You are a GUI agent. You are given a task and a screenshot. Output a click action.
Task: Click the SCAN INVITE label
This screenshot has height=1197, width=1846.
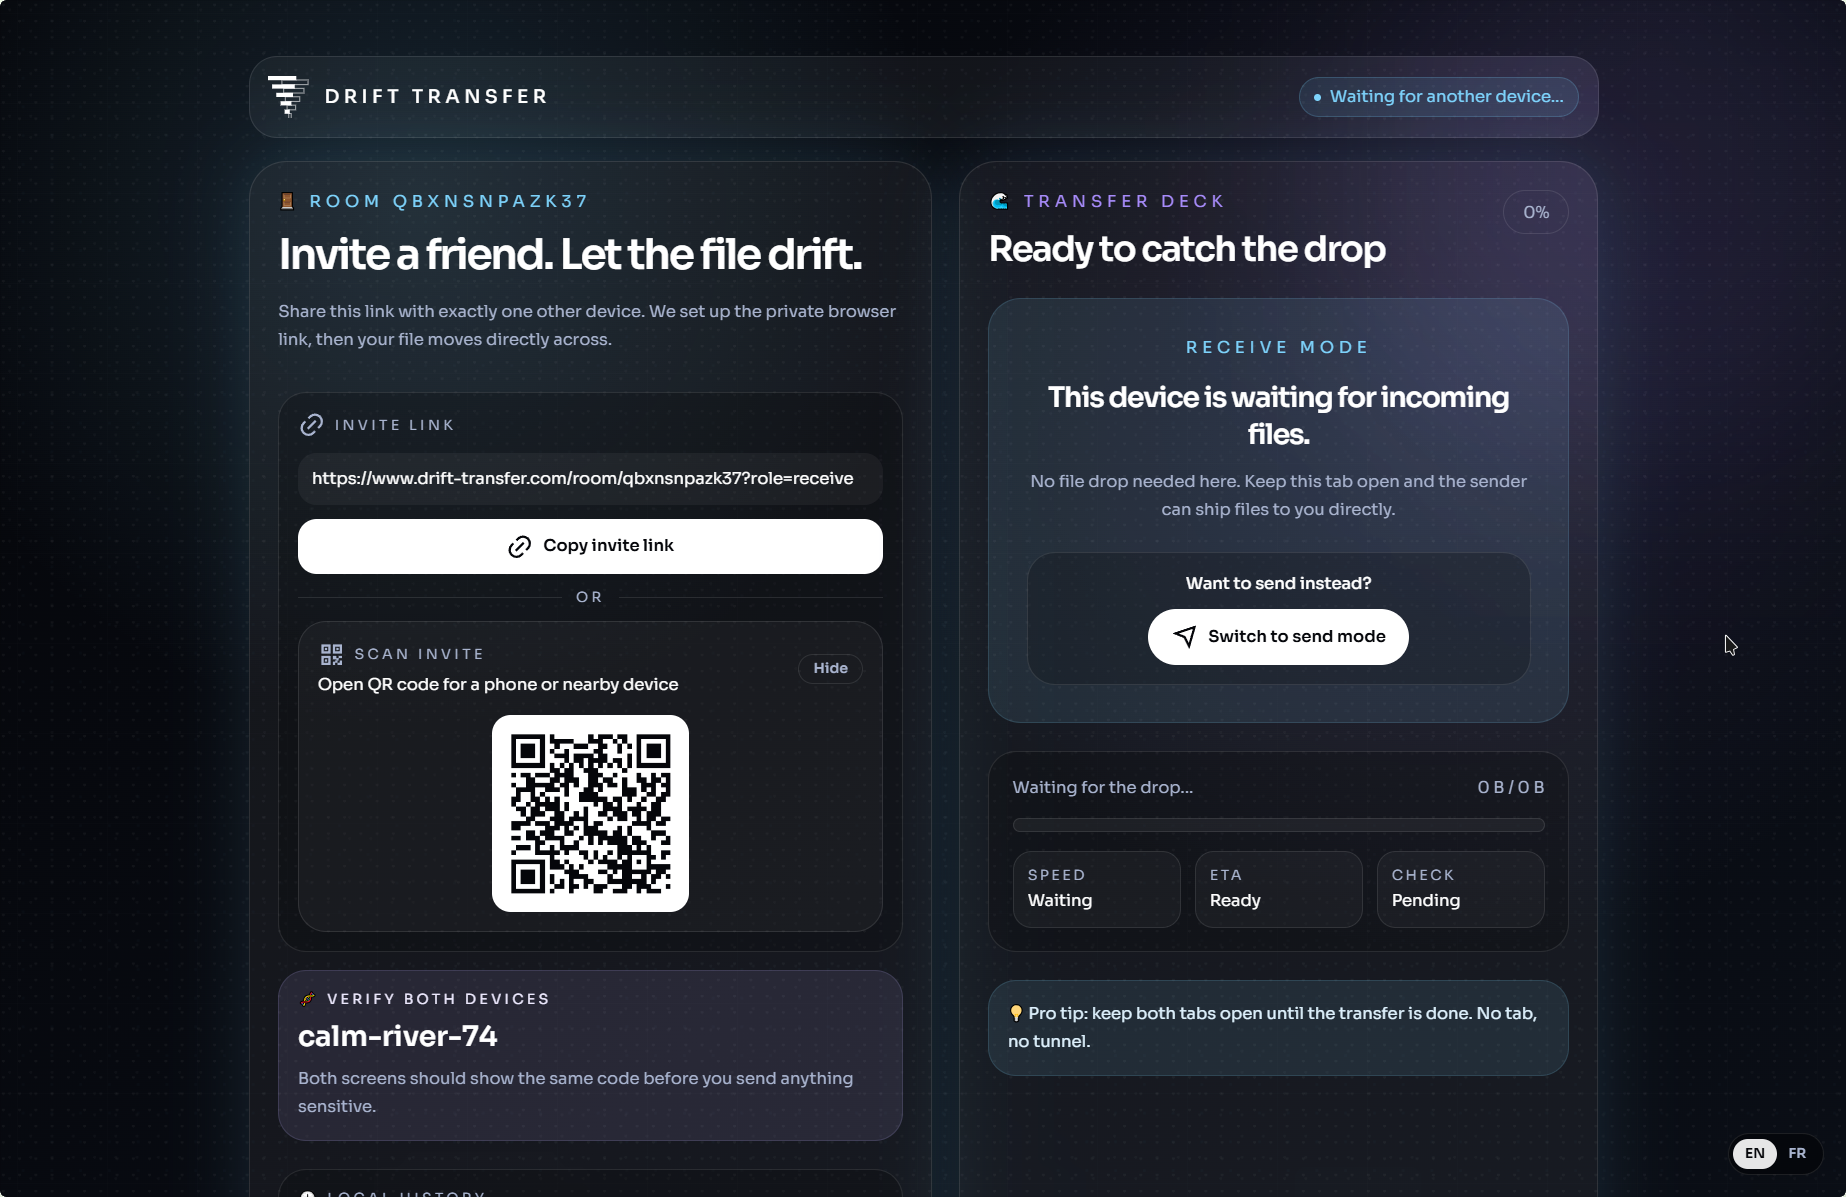[x=419, y=654]
